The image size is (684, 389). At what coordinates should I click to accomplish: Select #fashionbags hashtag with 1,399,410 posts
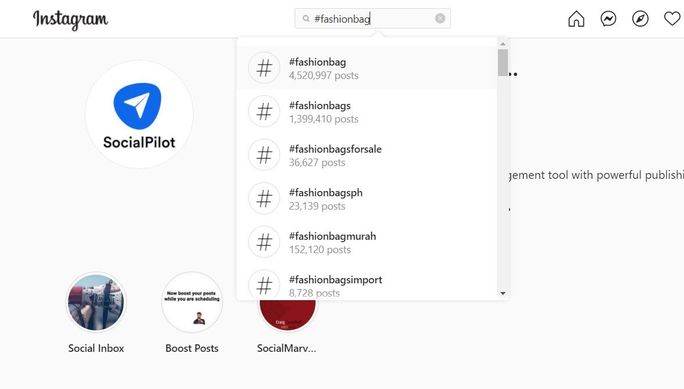367,112
